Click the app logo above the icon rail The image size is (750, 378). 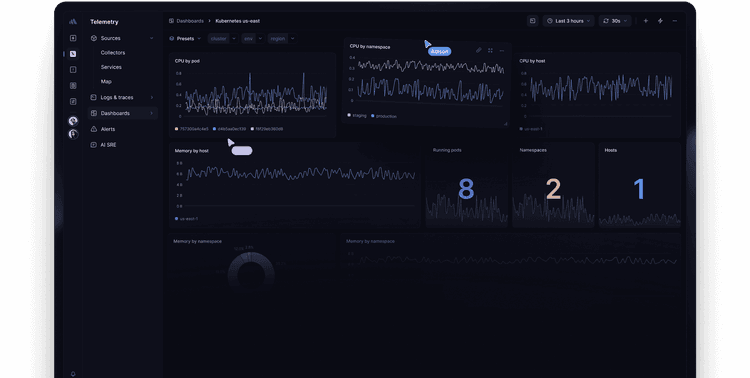pos(73,22)
